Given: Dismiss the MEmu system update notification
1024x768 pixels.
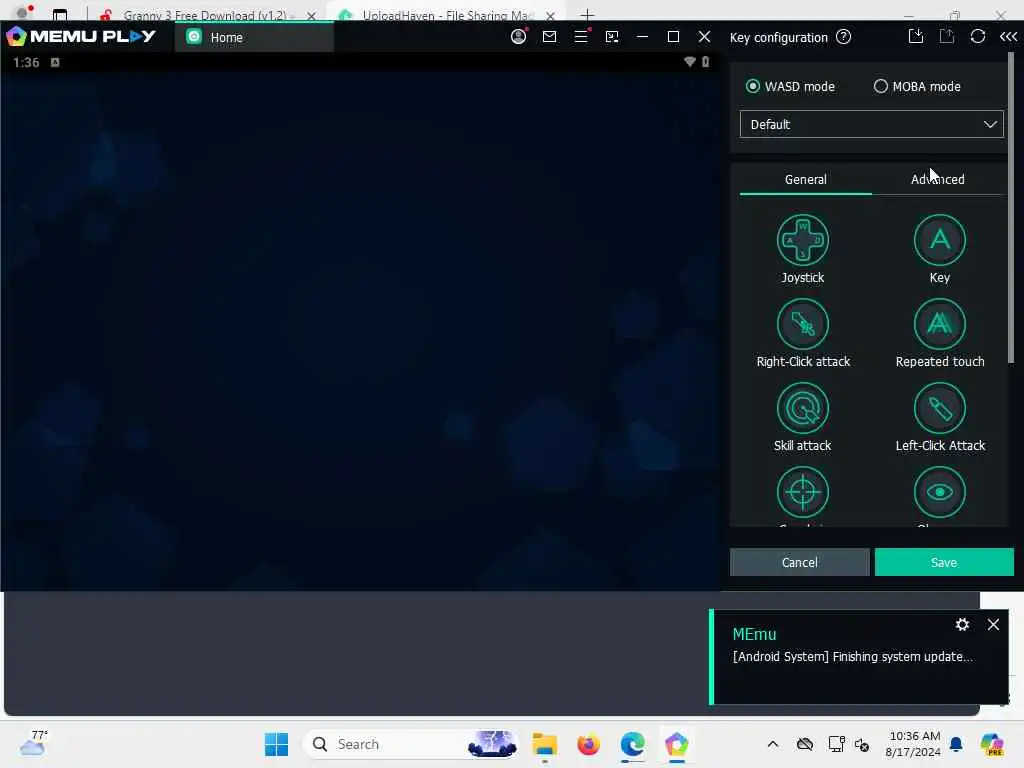Looking at the screenshot, I should pos(993,624).
